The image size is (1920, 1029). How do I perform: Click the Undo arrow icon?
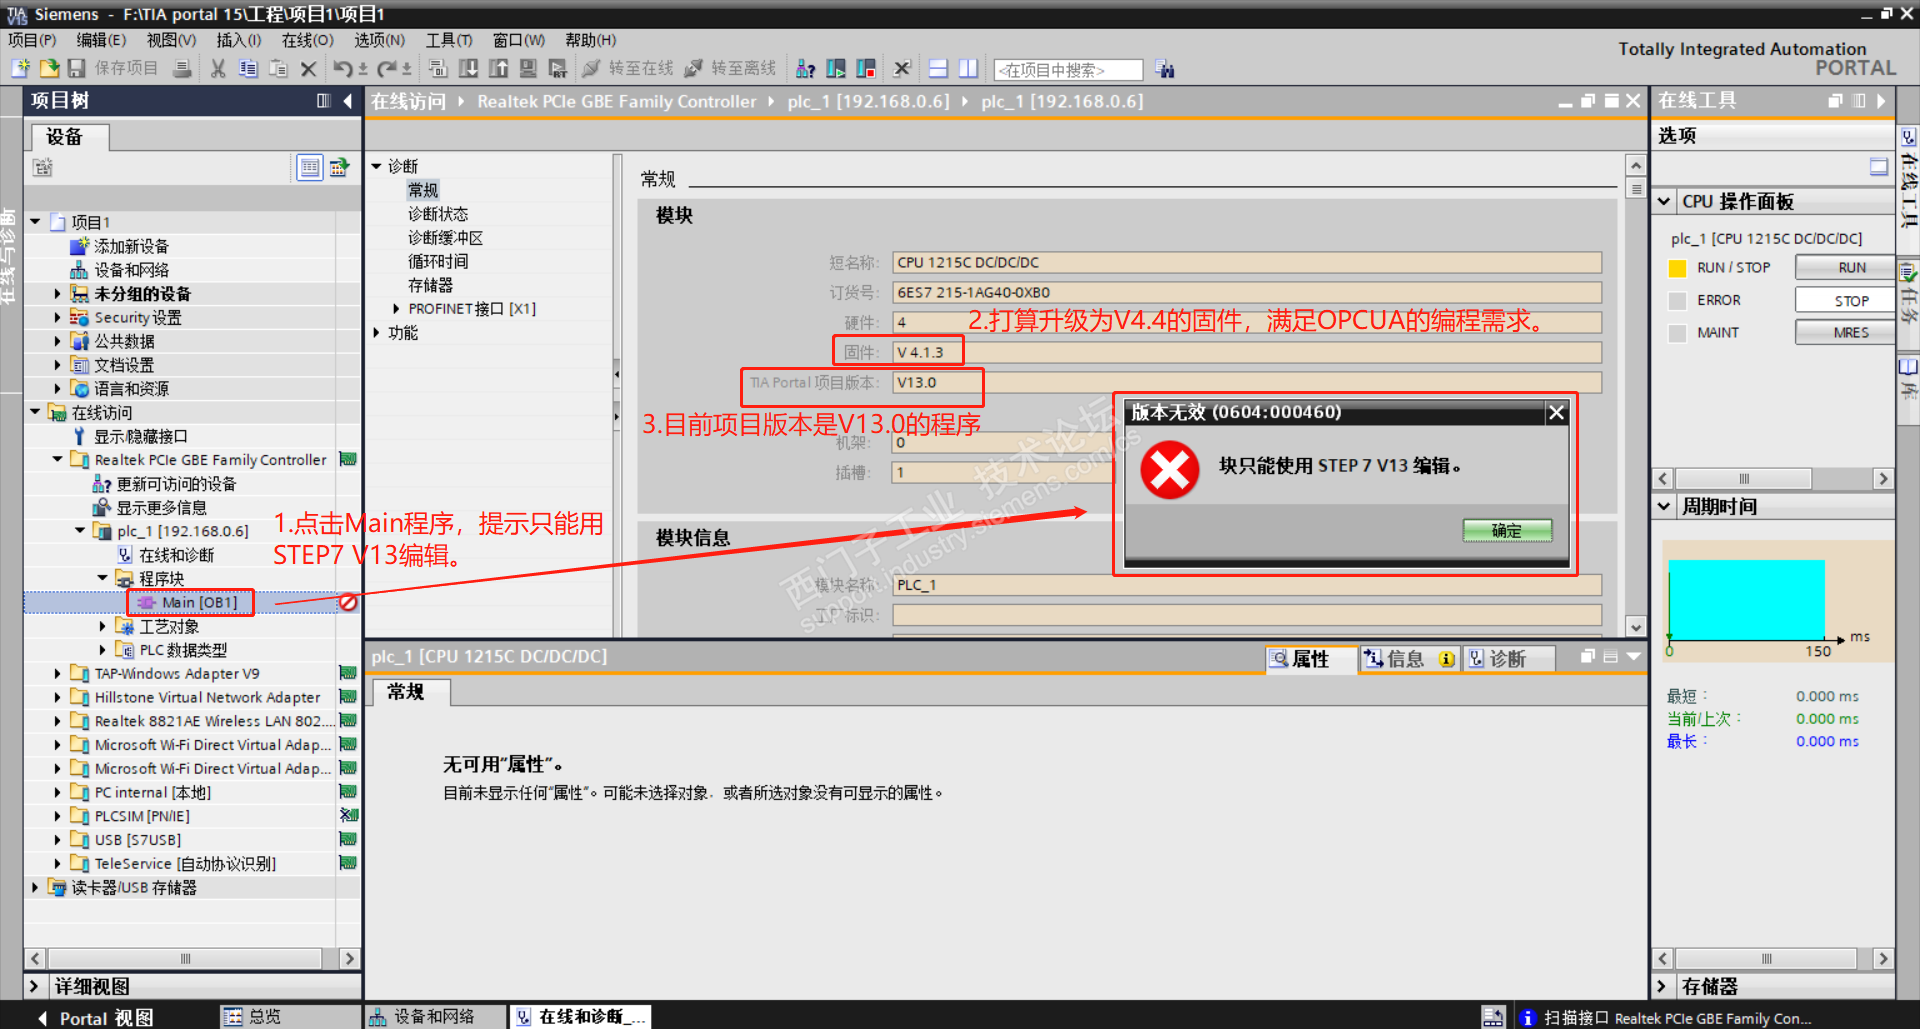coord(343,68)
